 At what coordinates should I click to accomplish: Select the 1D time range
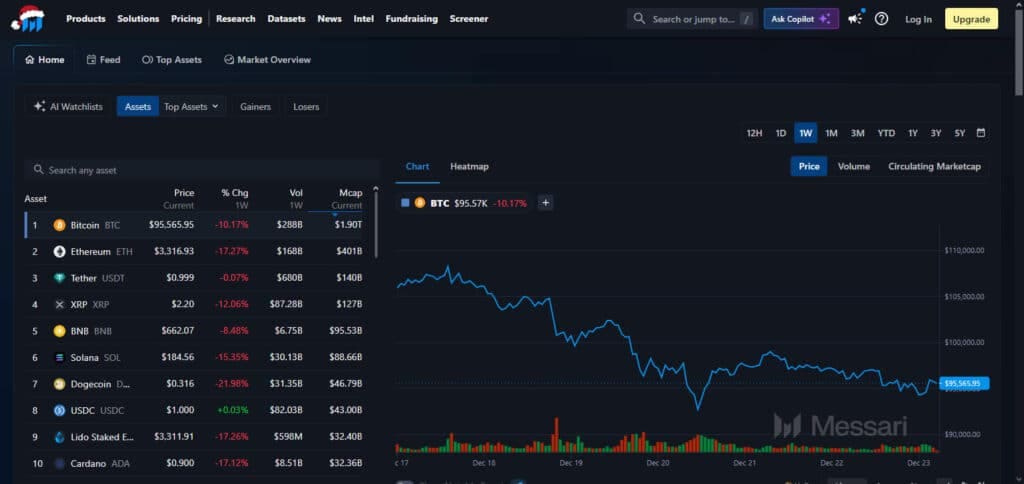780,133
